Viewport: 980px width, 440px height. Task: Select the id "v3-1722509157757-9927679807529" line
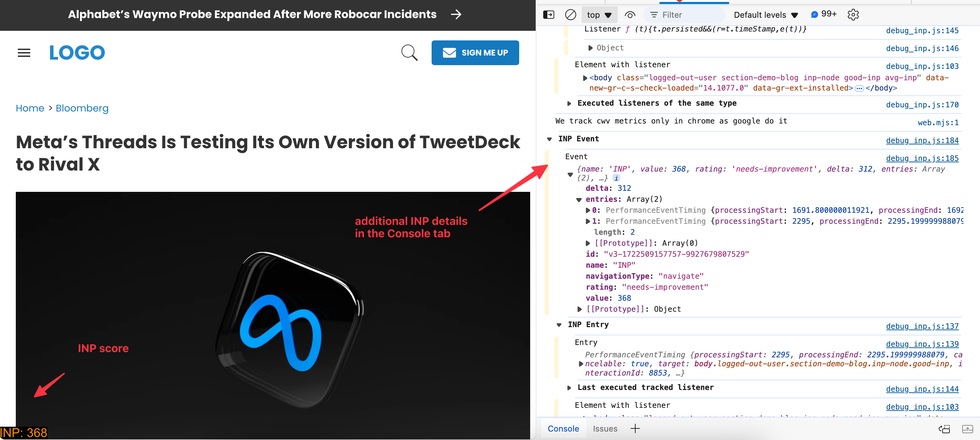[667, 254]
